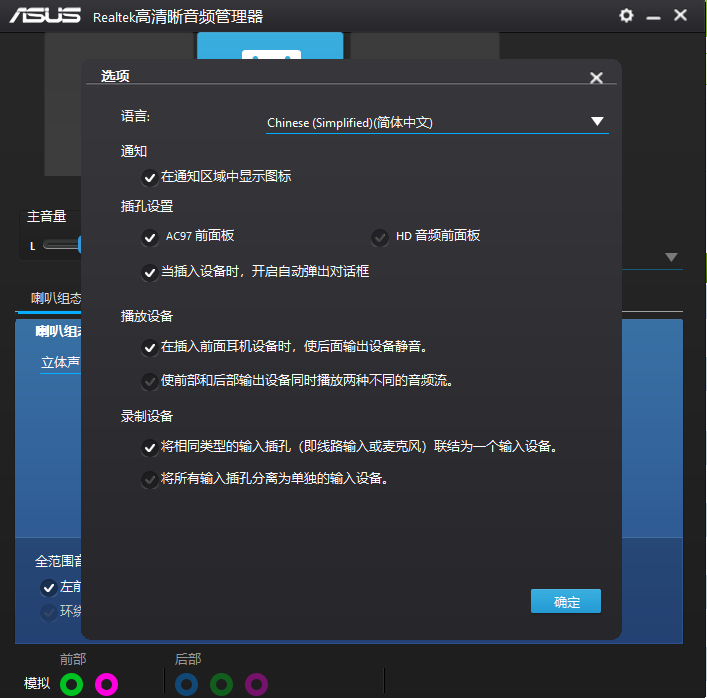Click the rear green analog jack
Screen dimensions: 707x698
pyautogui.click(x=221, y=684)
